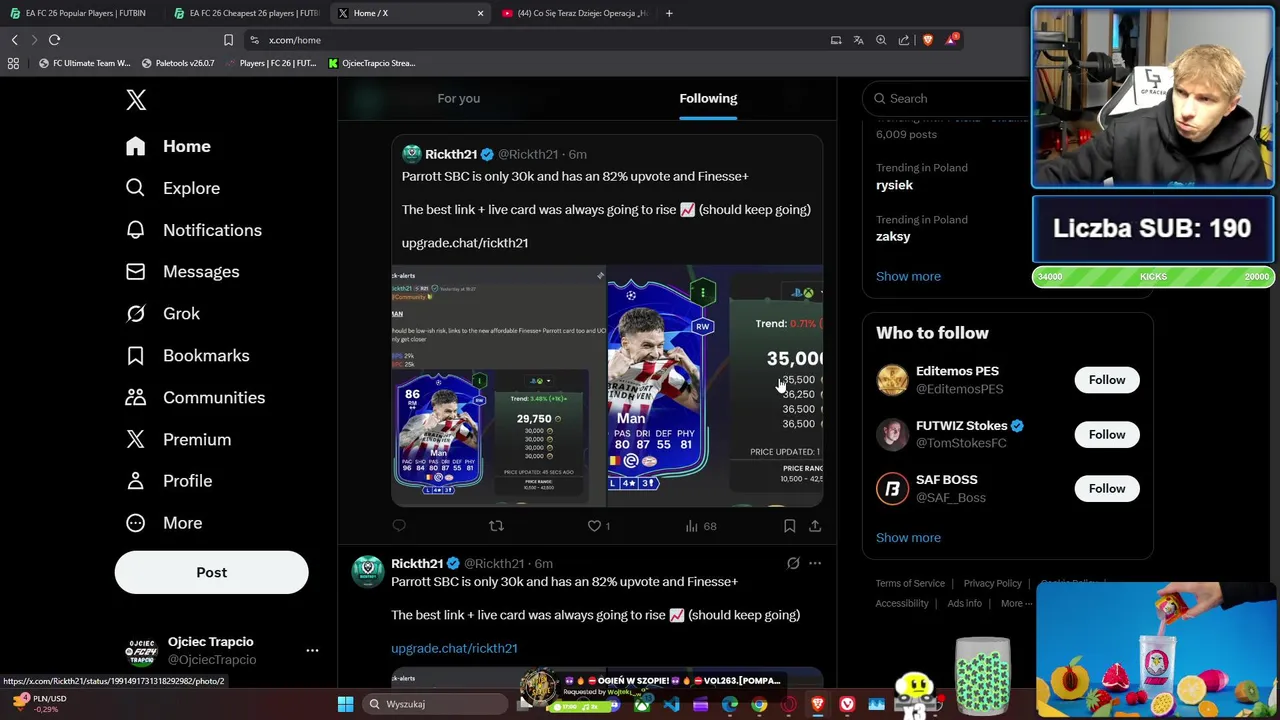The image size is (1280, 720).
Task: Switch to the YouTube Co Się Teraz Dzieje tab
Action: point(575,13)
